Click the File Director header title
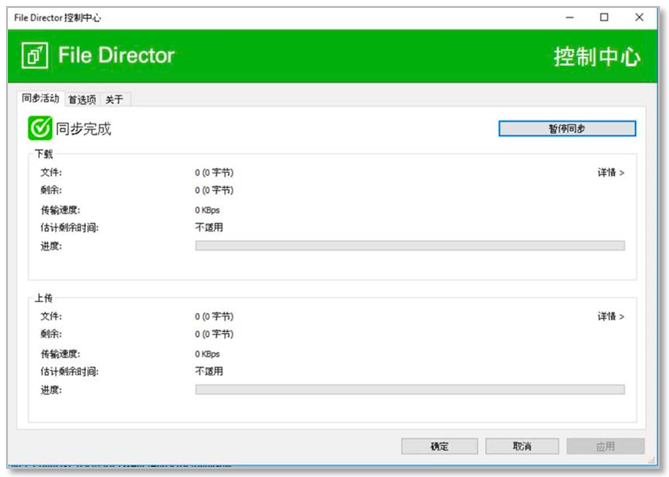 [x=116, y=55]
